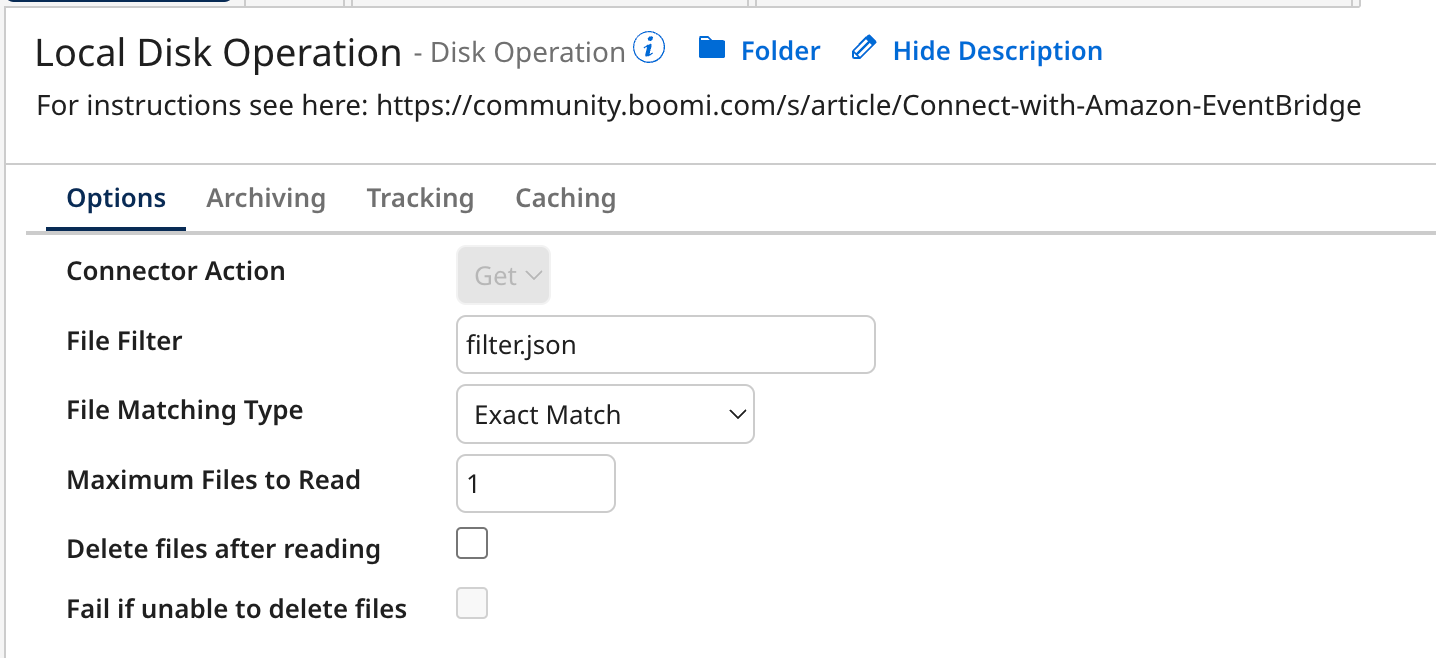Click the partially visible tab above the header

coord(115,3)
